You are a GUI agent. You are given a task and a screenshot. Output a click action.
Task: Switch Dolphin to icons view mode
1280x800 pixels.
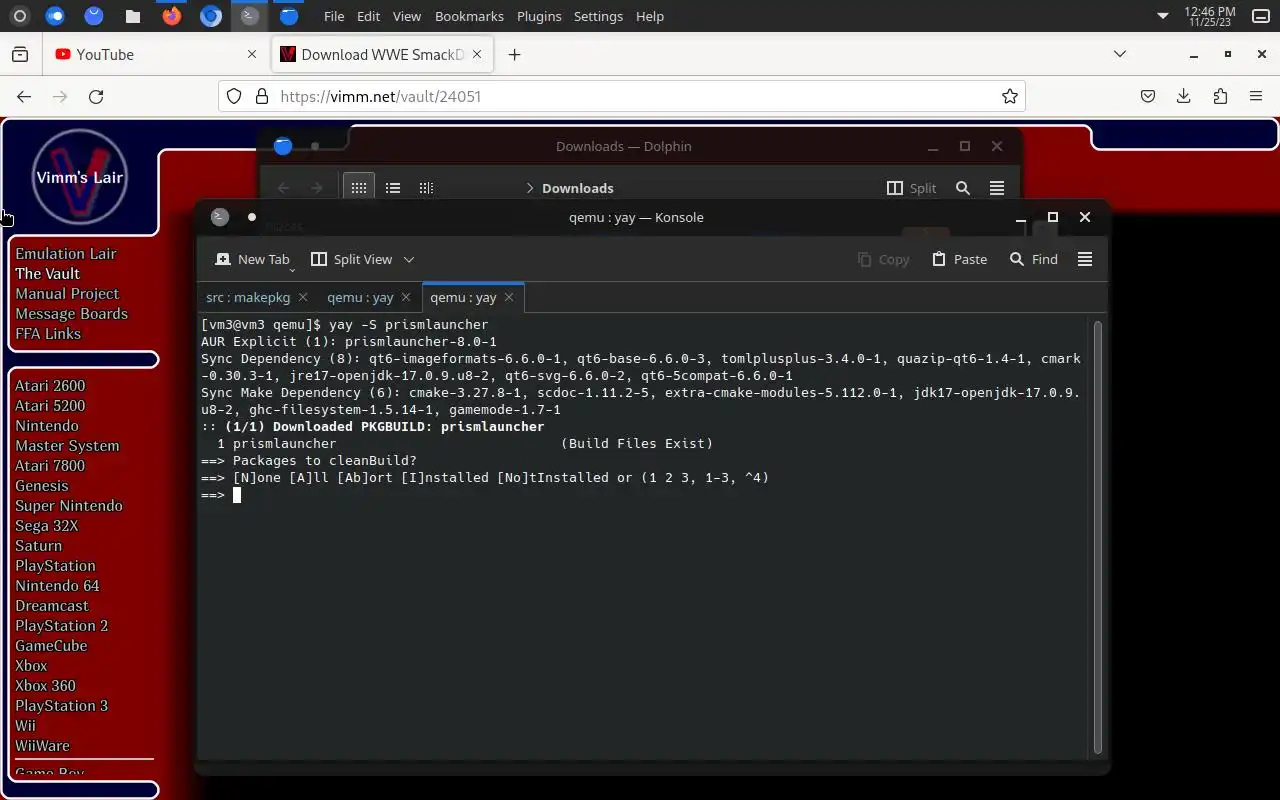click(x=359, y=188)
